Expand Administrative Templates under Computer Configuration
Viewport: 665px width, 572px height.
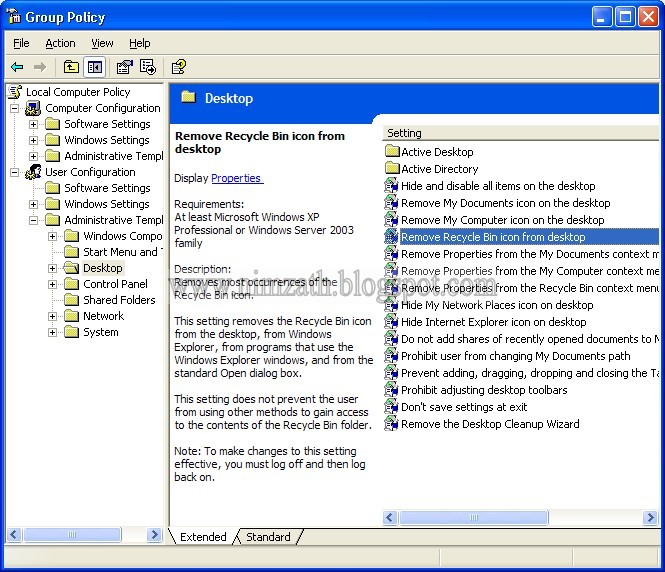(x=34, y=156)
